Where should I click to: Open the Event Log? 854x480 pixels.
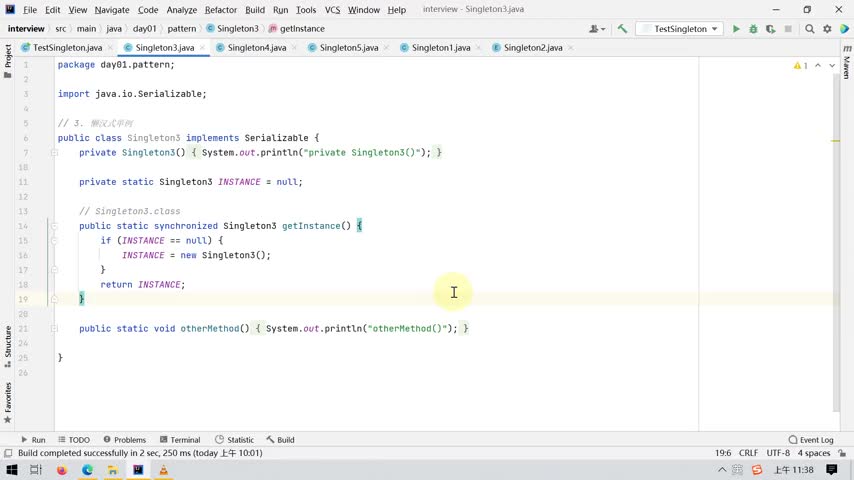(811, 440)
